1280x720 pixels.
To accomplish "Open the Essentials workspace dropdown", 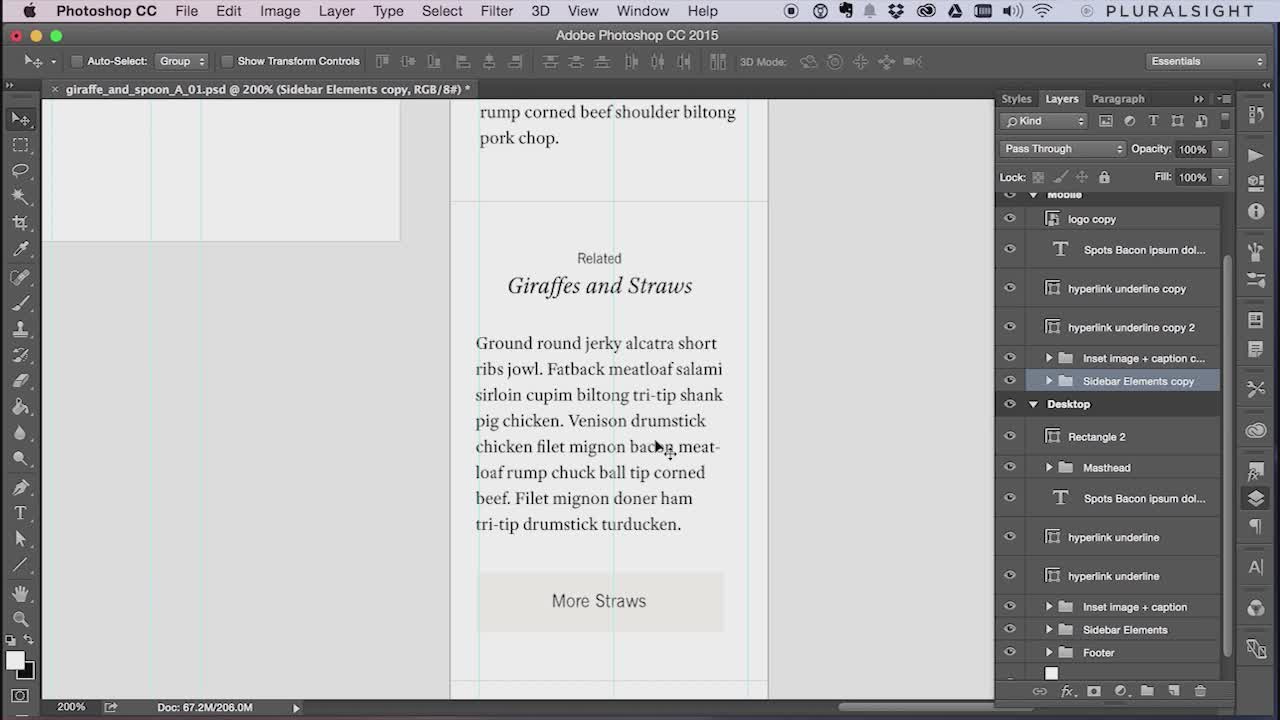I will (x=1206, y=61).
